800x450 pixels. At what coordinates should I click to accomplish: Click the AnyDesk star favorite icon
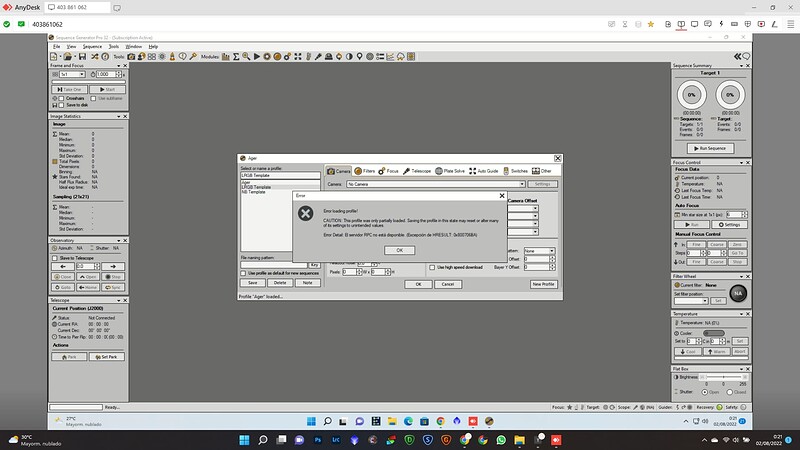[x=651, y=24]
